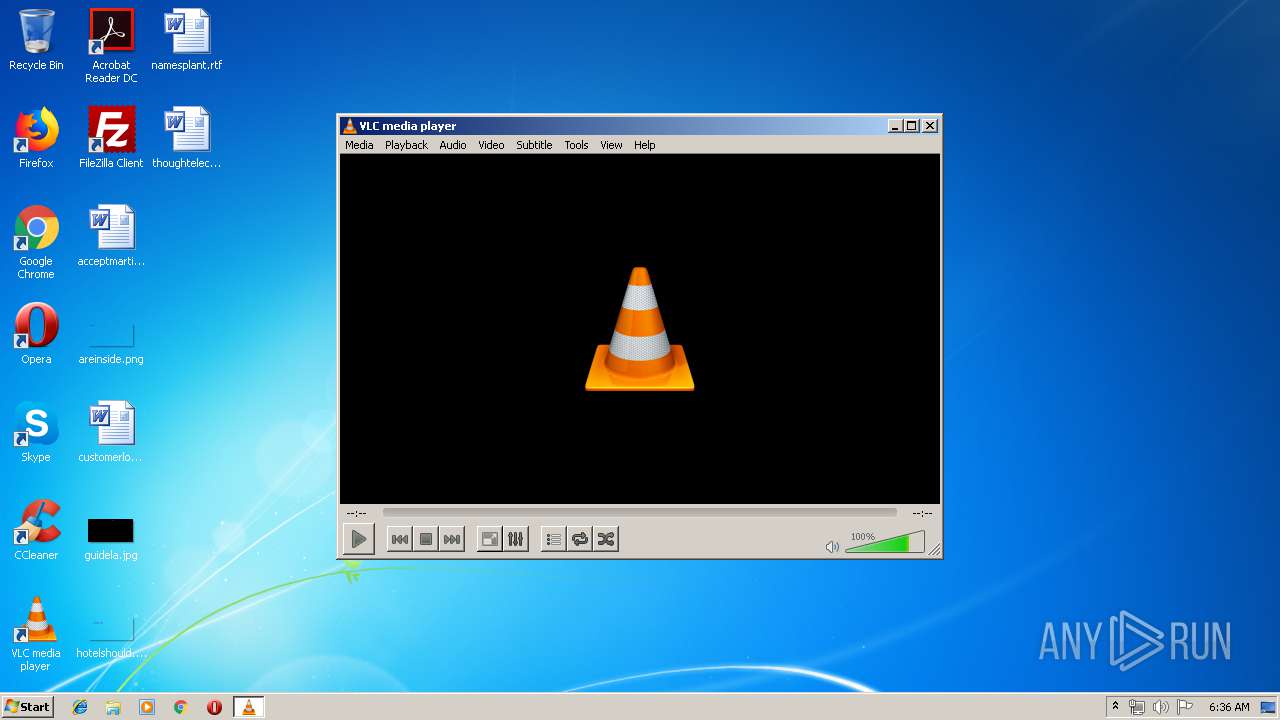Show extended settings equalizer icon
Viewport: 1280px width, 720px height.
pyautogui.click(x=516, y=539)
